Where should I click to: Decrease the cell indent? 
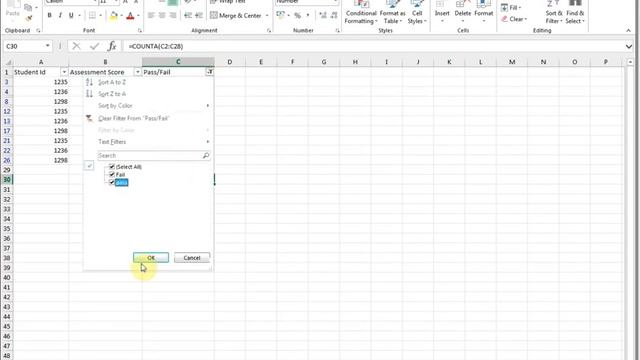(x=188, y=15)
